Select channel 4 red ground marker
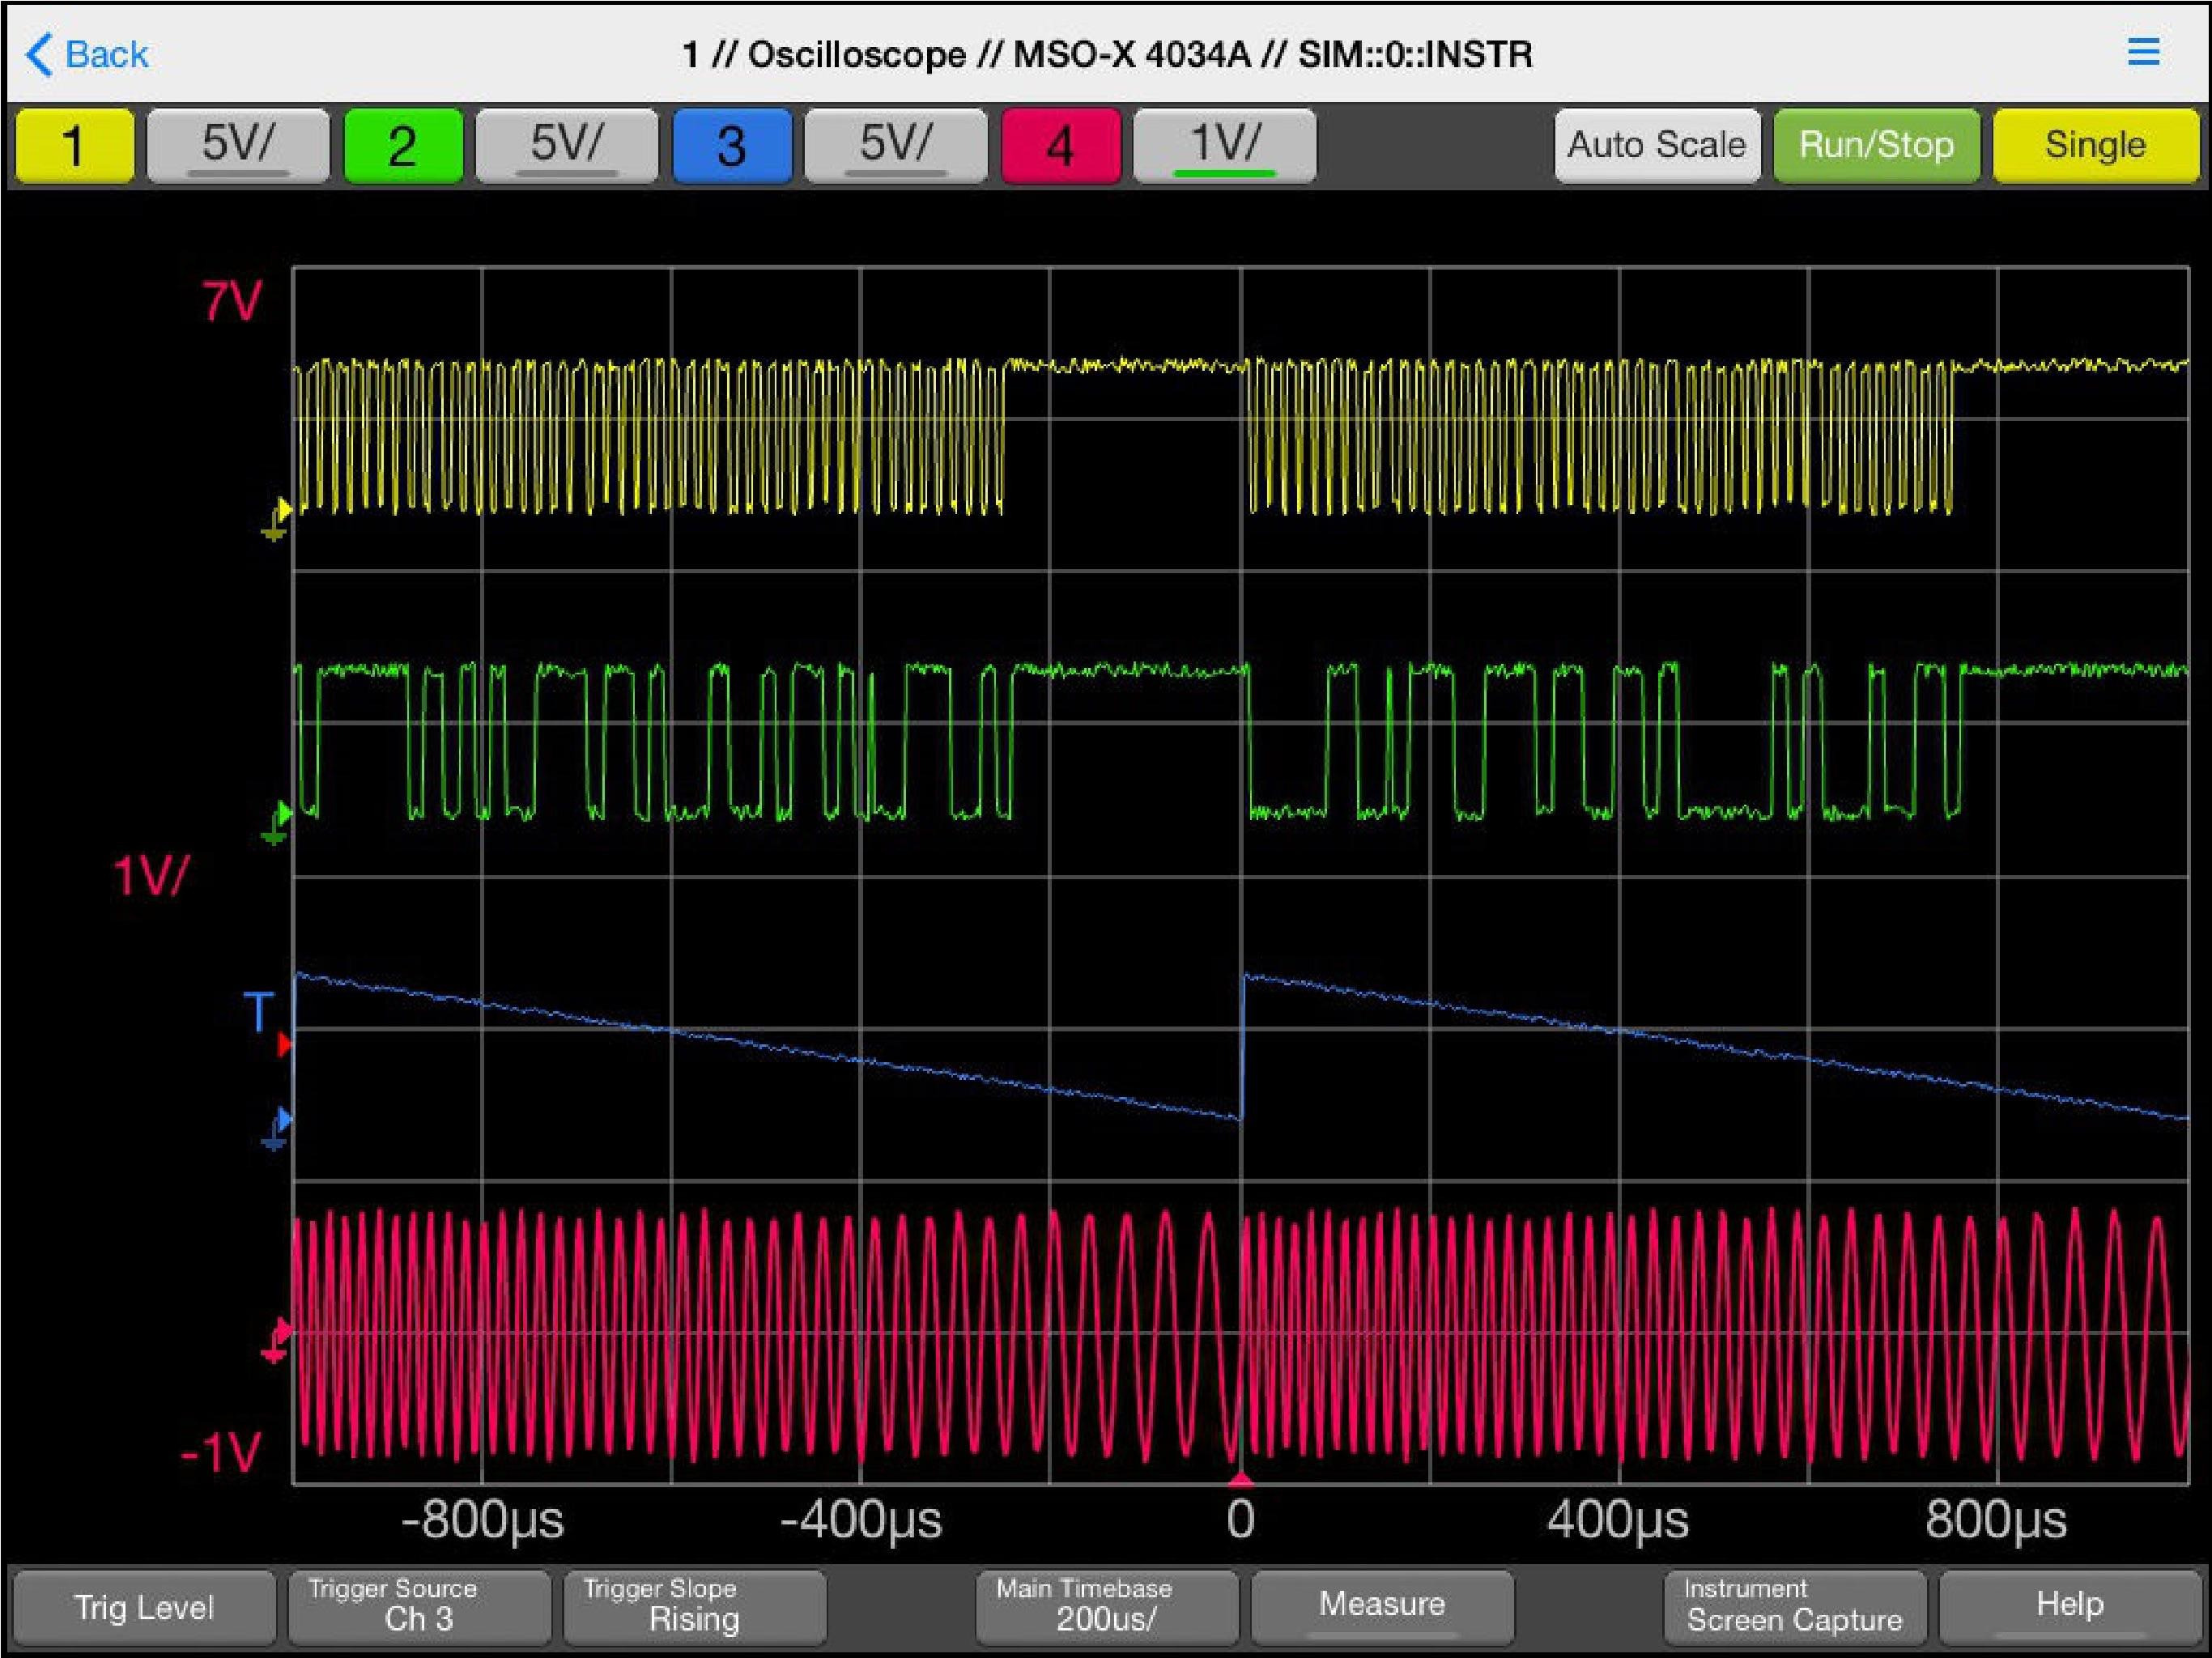This screenshot has width=2212, height=1658. [277, 1340]
